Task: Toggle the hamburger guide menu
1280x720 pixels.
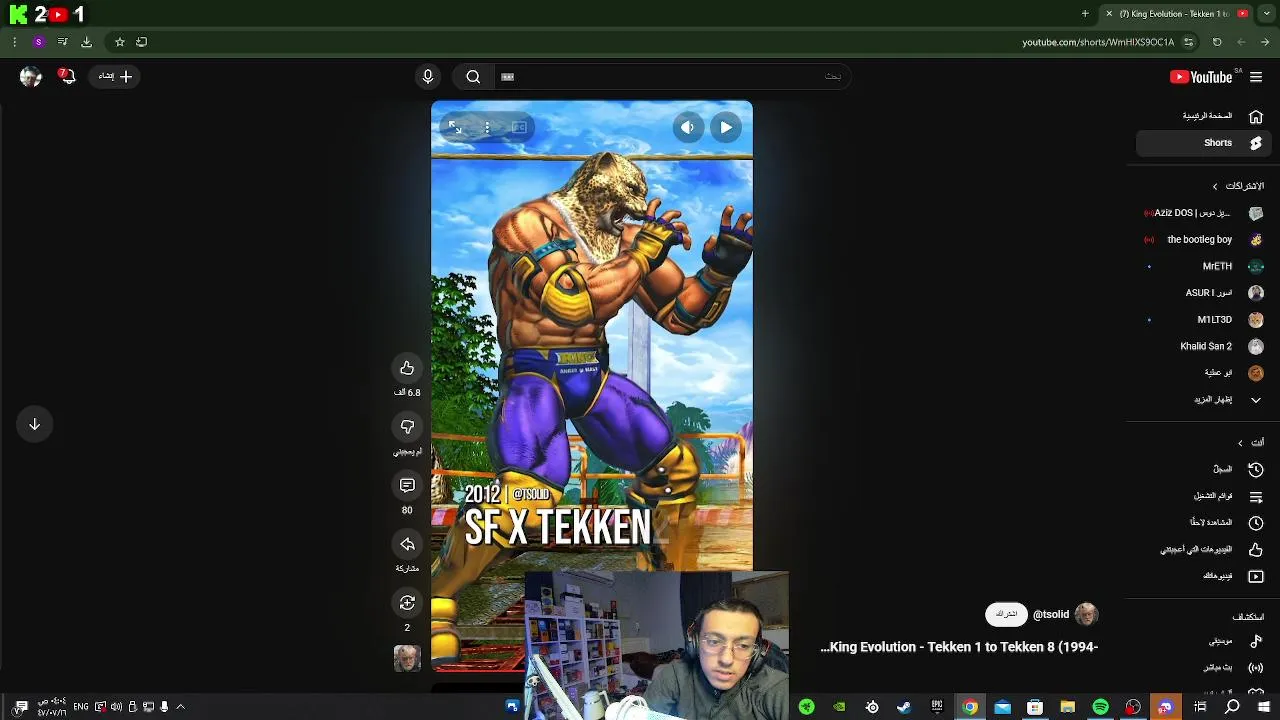Action: point(1256,77)
